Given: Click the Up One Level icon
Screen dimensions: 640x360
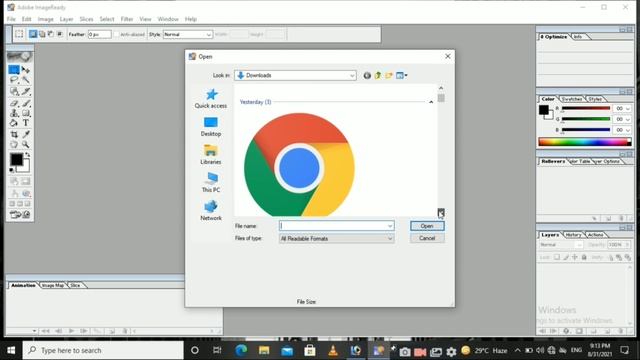Looking at the screenshot, I should click(x=378, y=76).
